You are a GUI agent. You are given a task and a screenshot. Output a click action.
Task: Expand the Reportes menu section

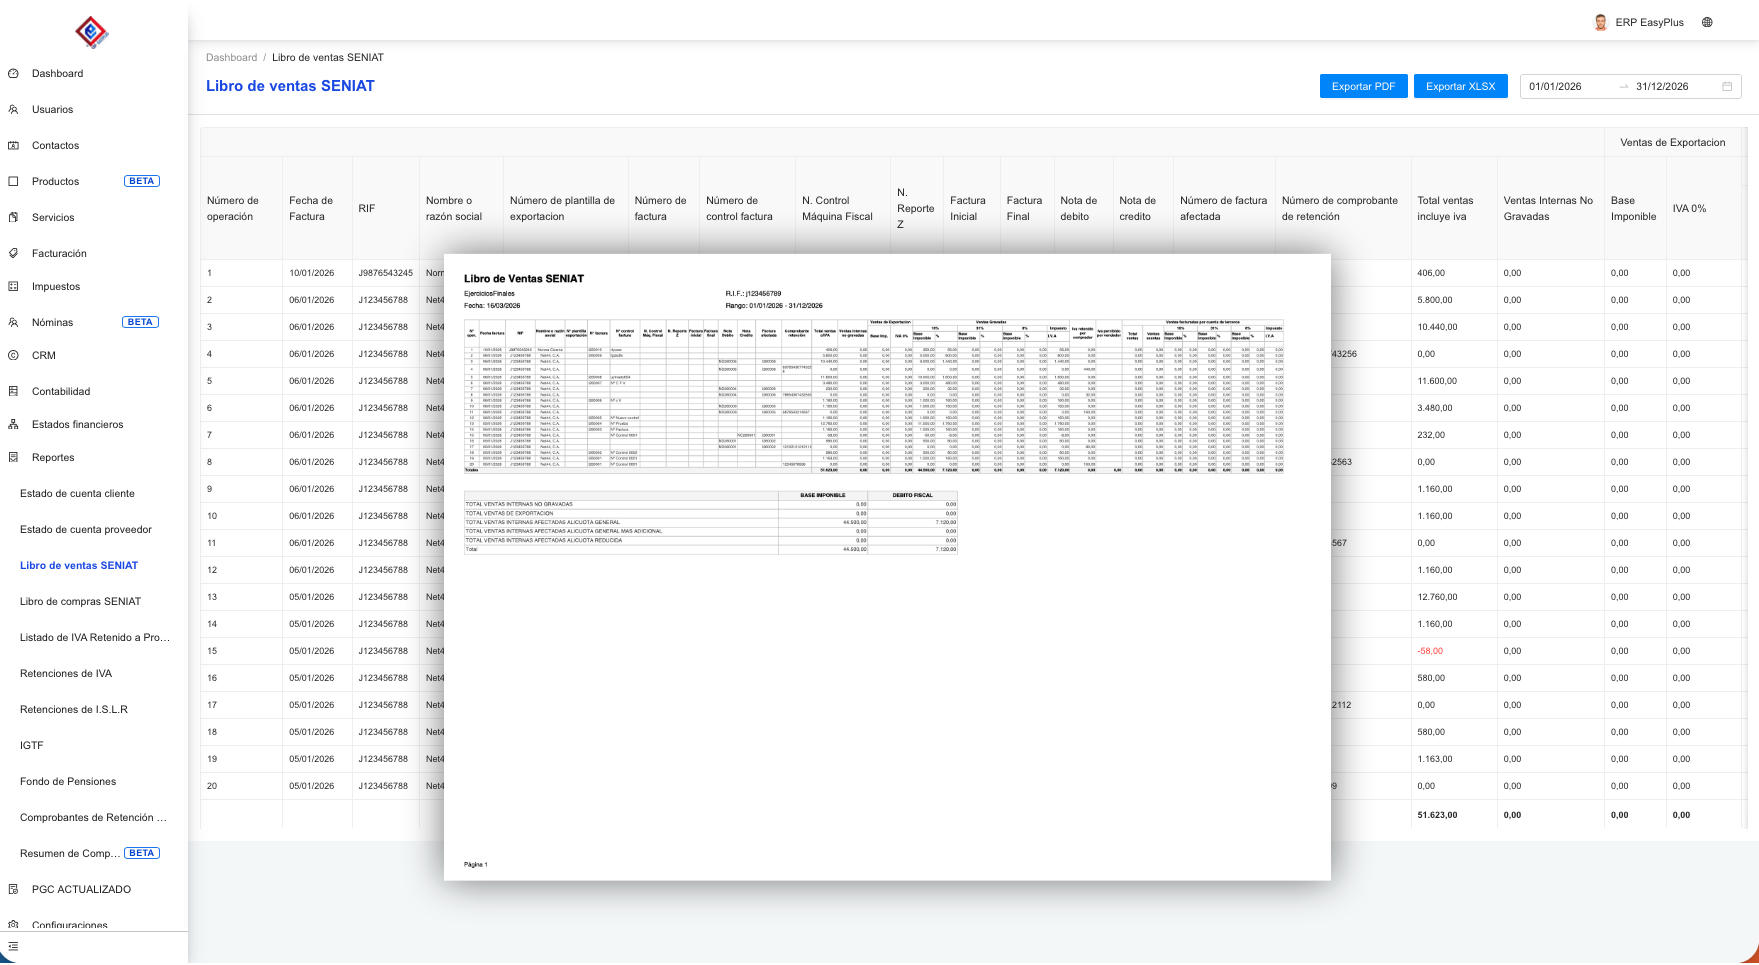(53, 458)
